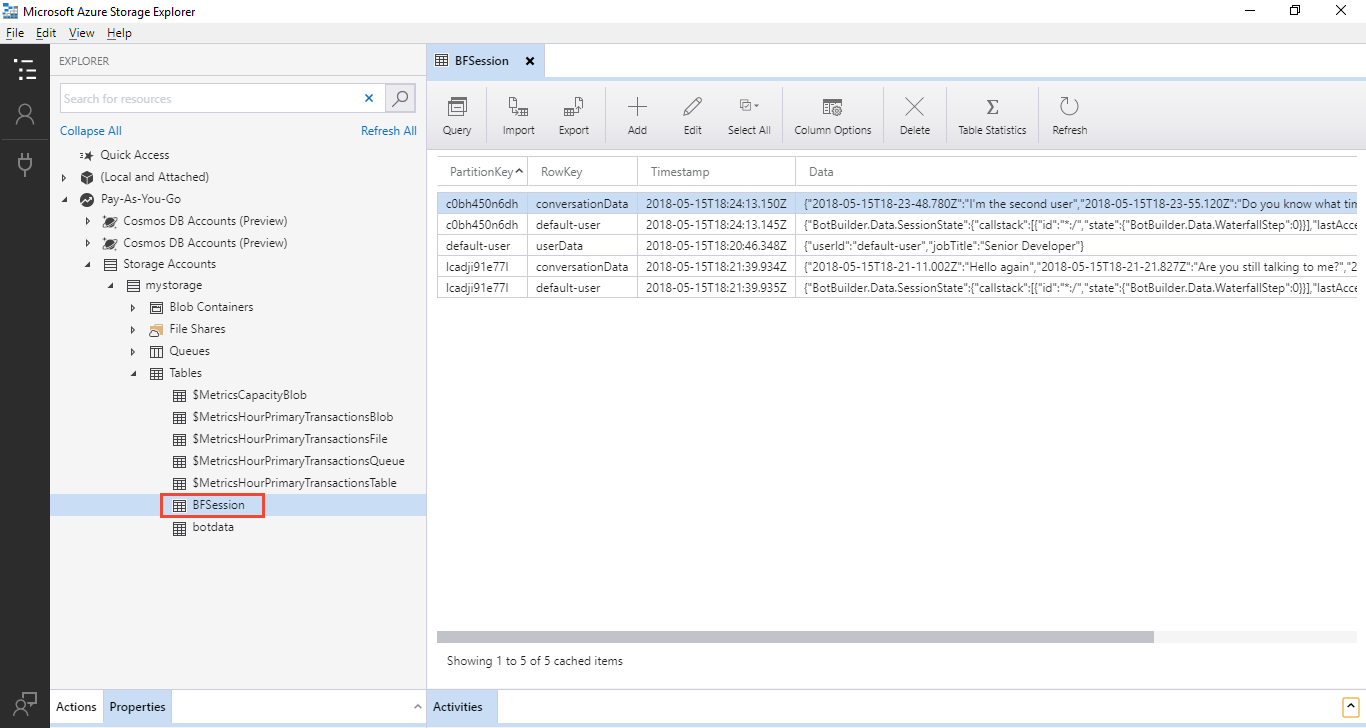This screenshot has height=728, width=1366.
Task: Switch to the Properties tab
Action: tap(136, 706)
